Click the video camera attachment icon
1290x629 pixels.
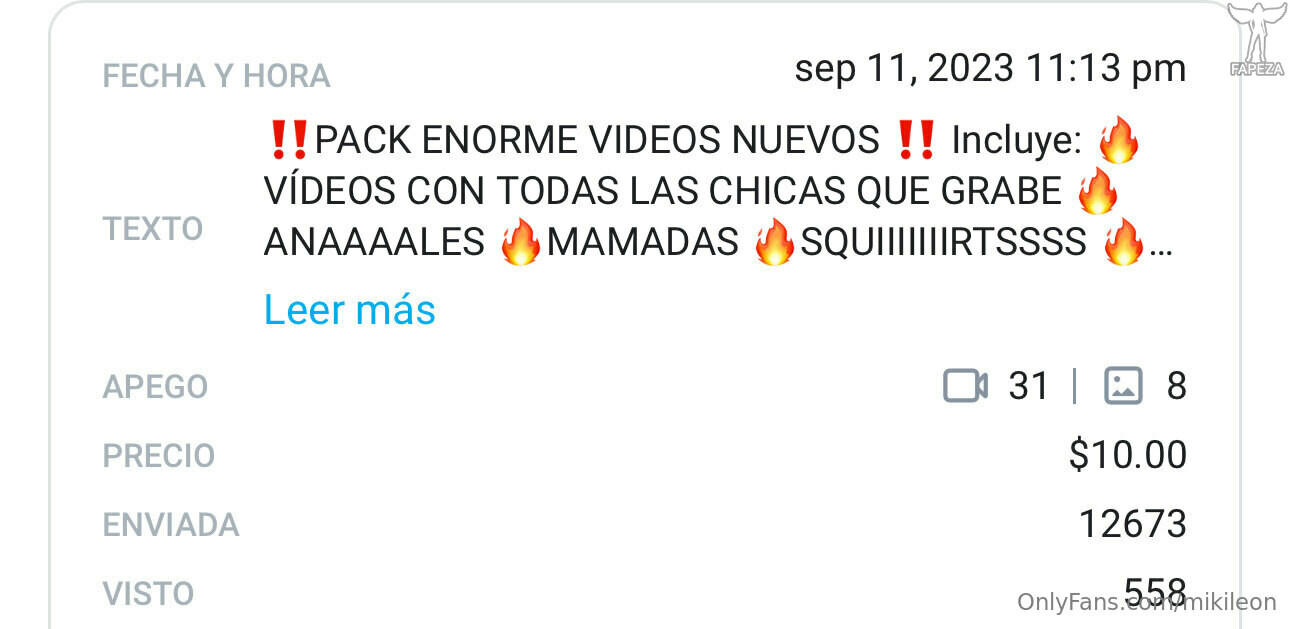965,385
